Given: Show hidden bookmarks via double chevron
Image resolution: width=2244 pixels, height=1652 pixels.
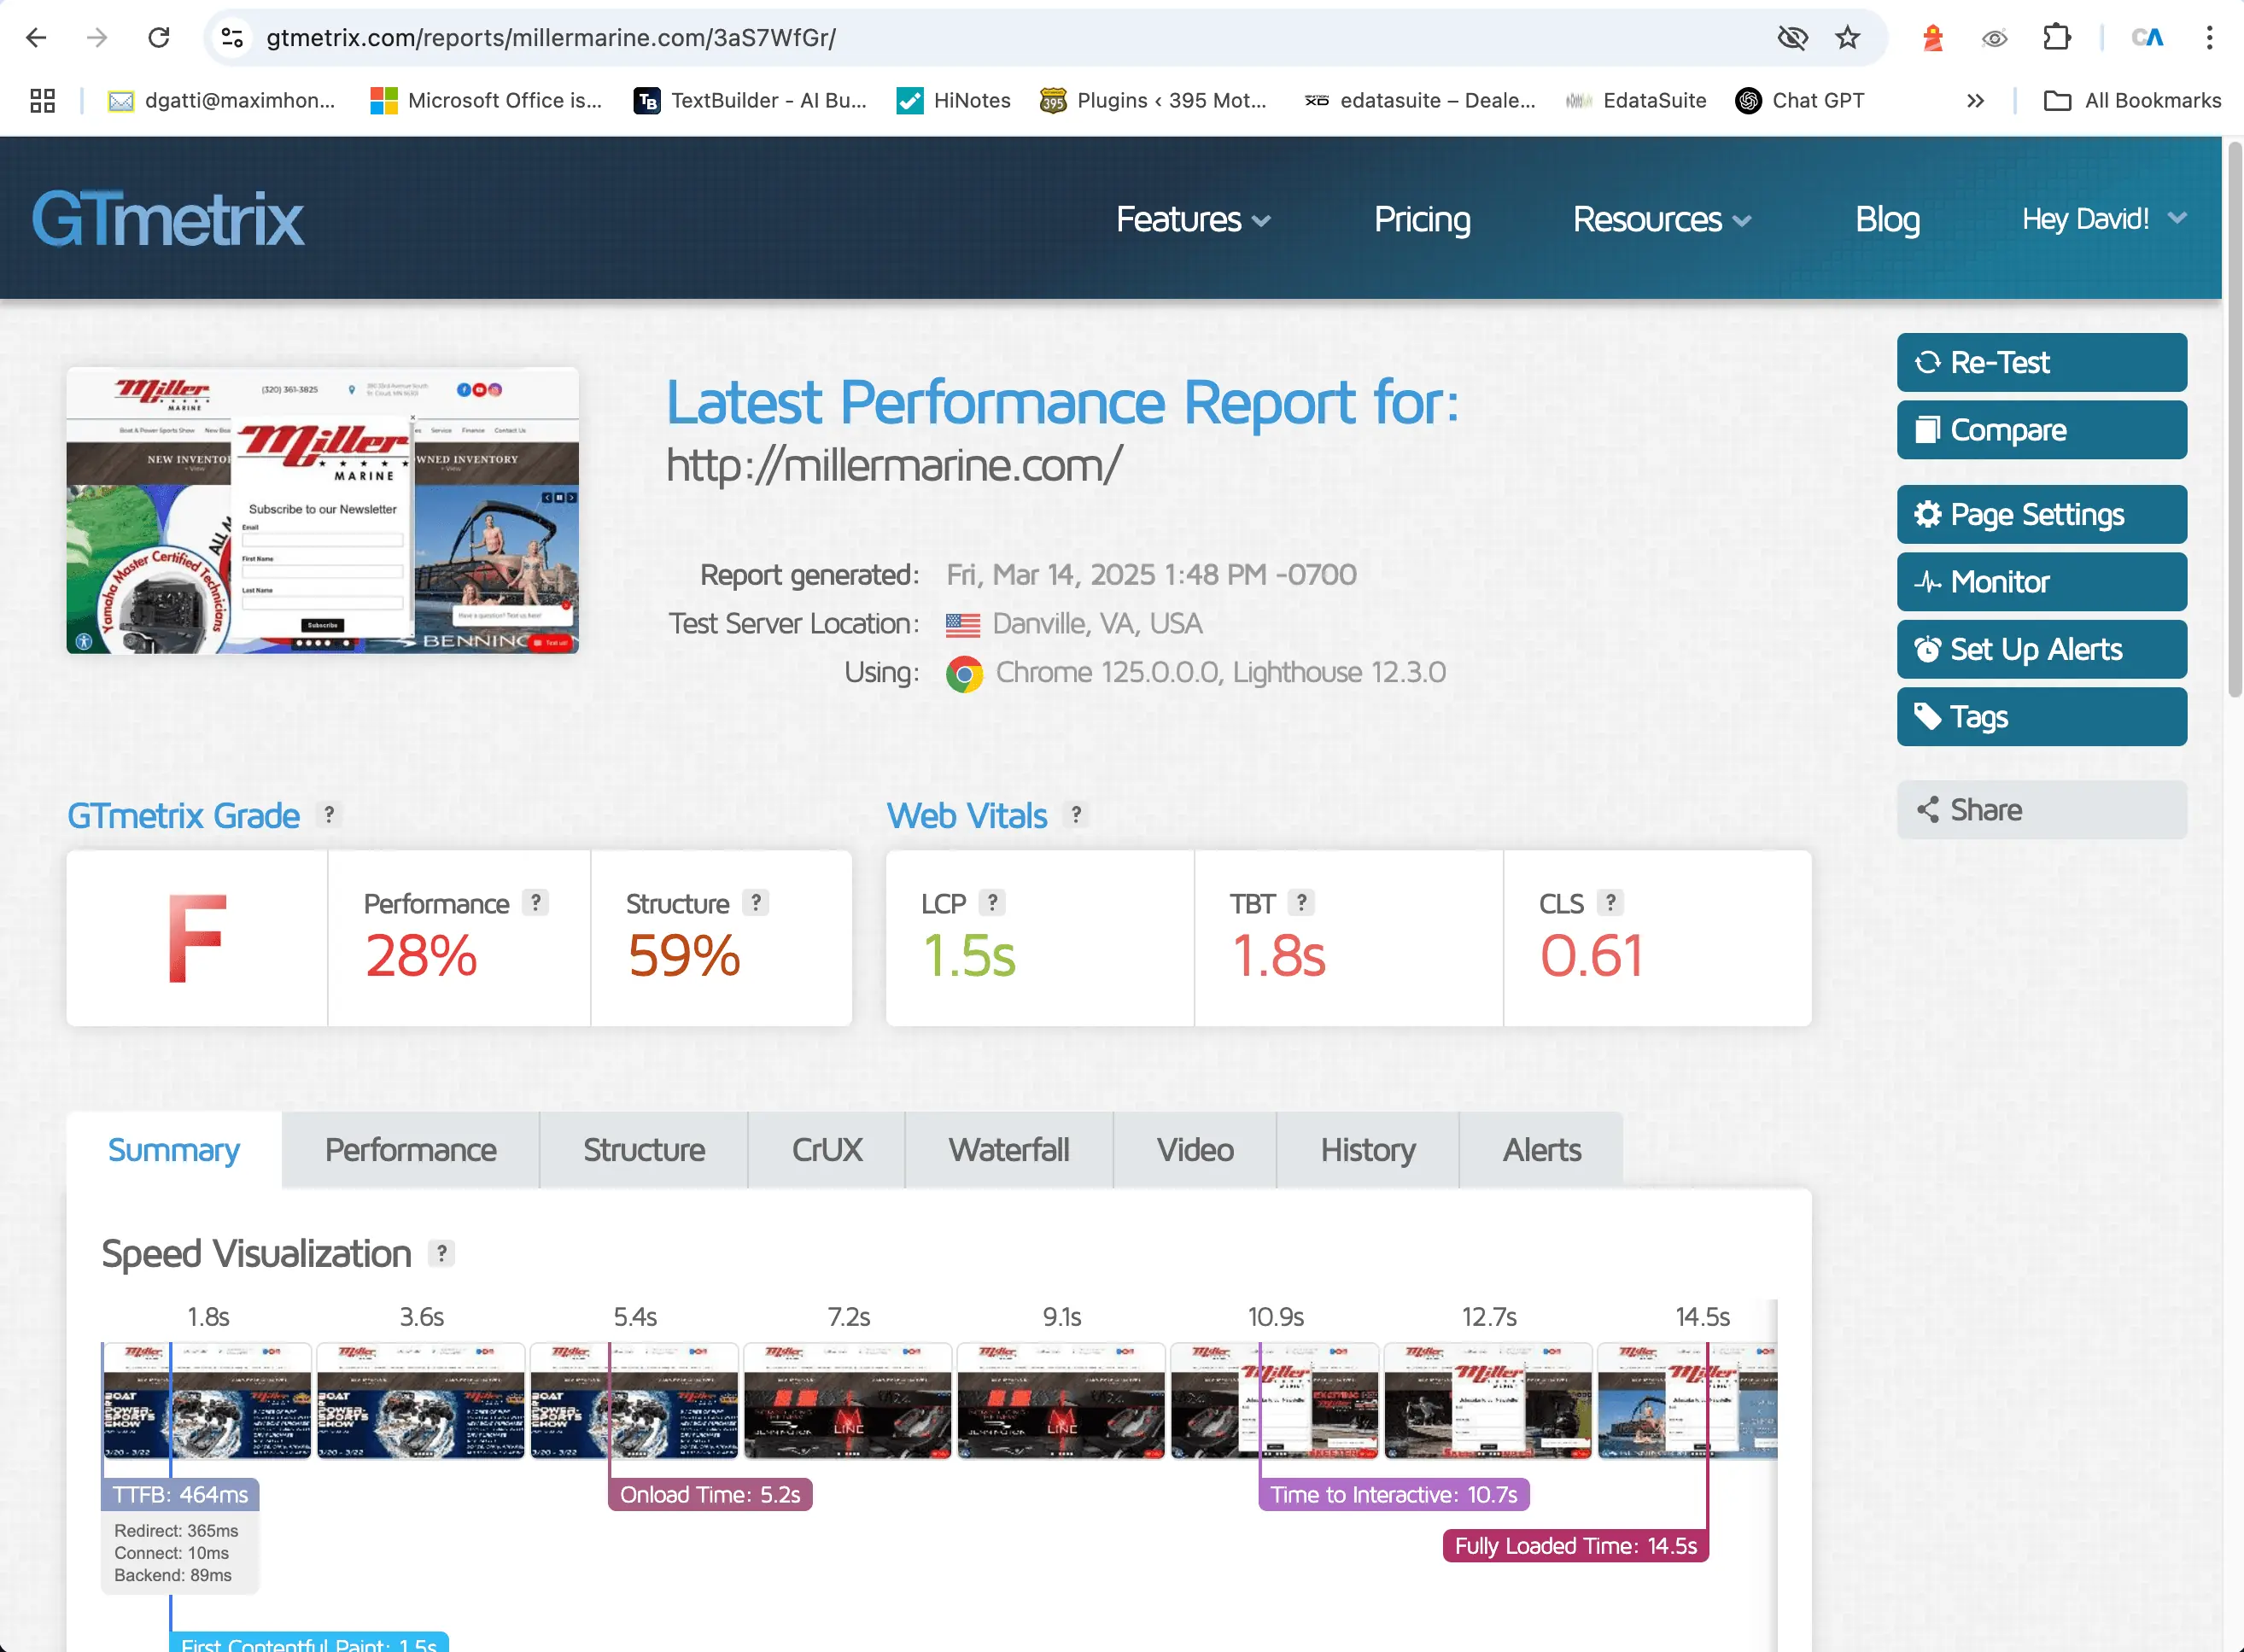Looking at the screenshot, I should (x=1974, y=101).
